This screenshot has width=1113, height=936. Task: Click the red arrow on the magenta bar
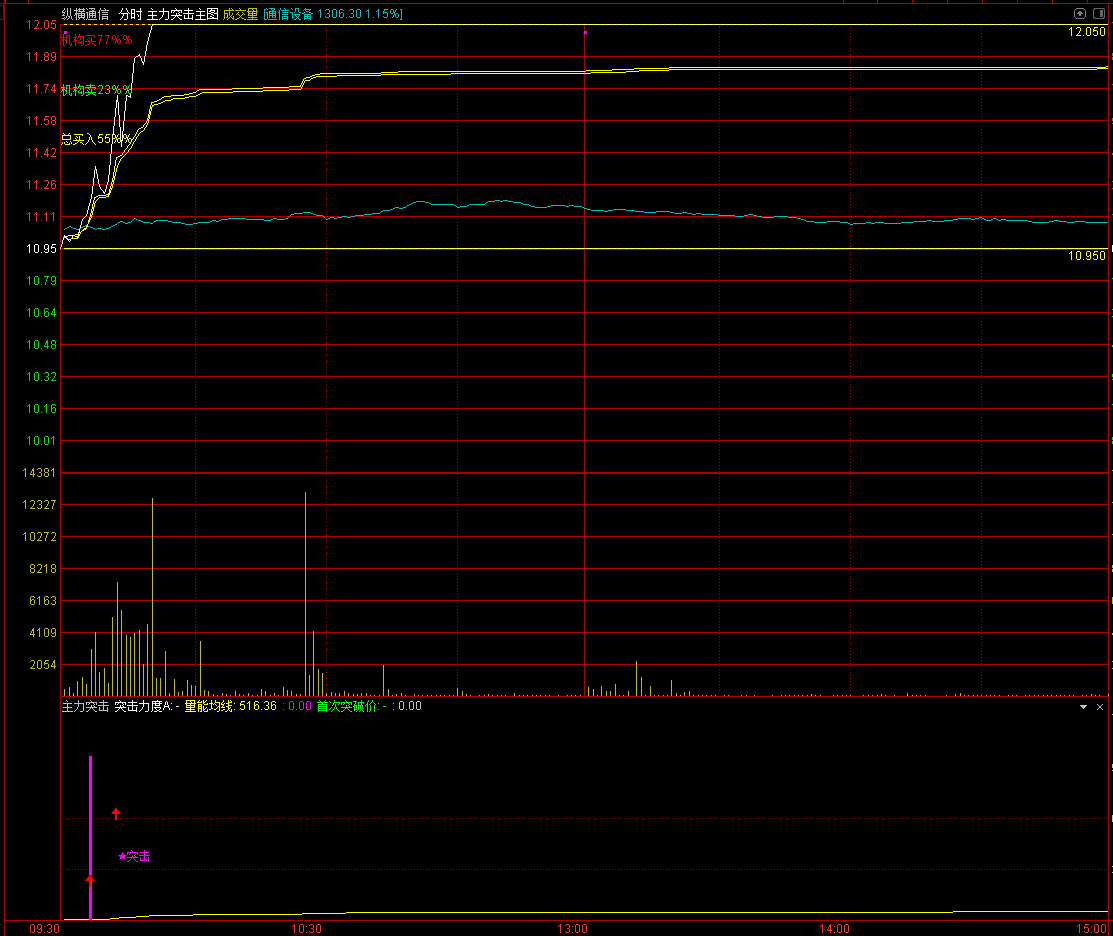point(90,880)
